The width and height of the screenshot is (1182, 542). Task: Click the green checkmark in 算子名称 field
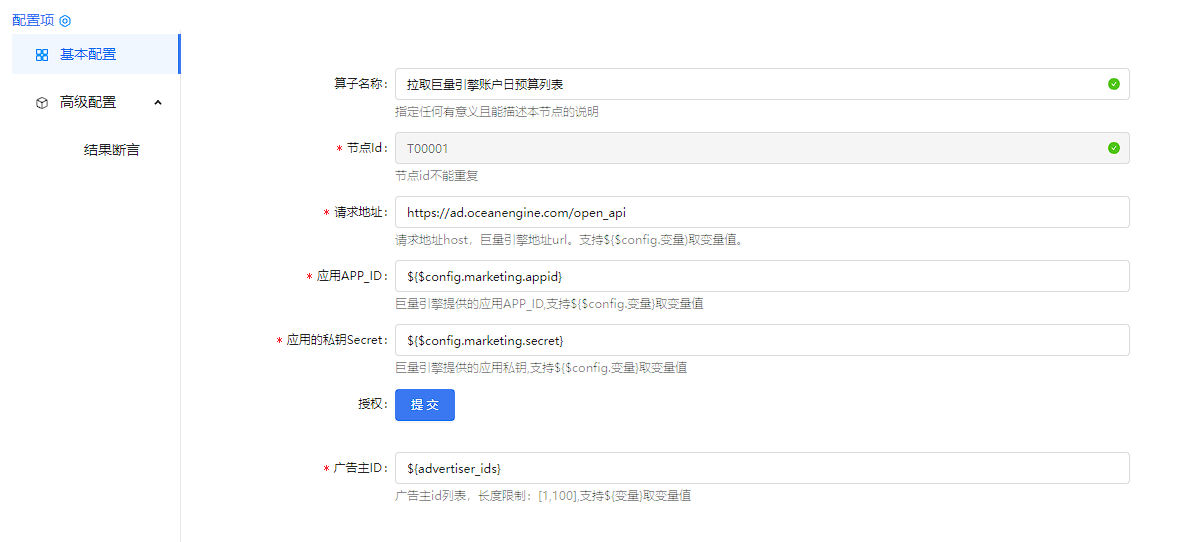click(1113, 84)
